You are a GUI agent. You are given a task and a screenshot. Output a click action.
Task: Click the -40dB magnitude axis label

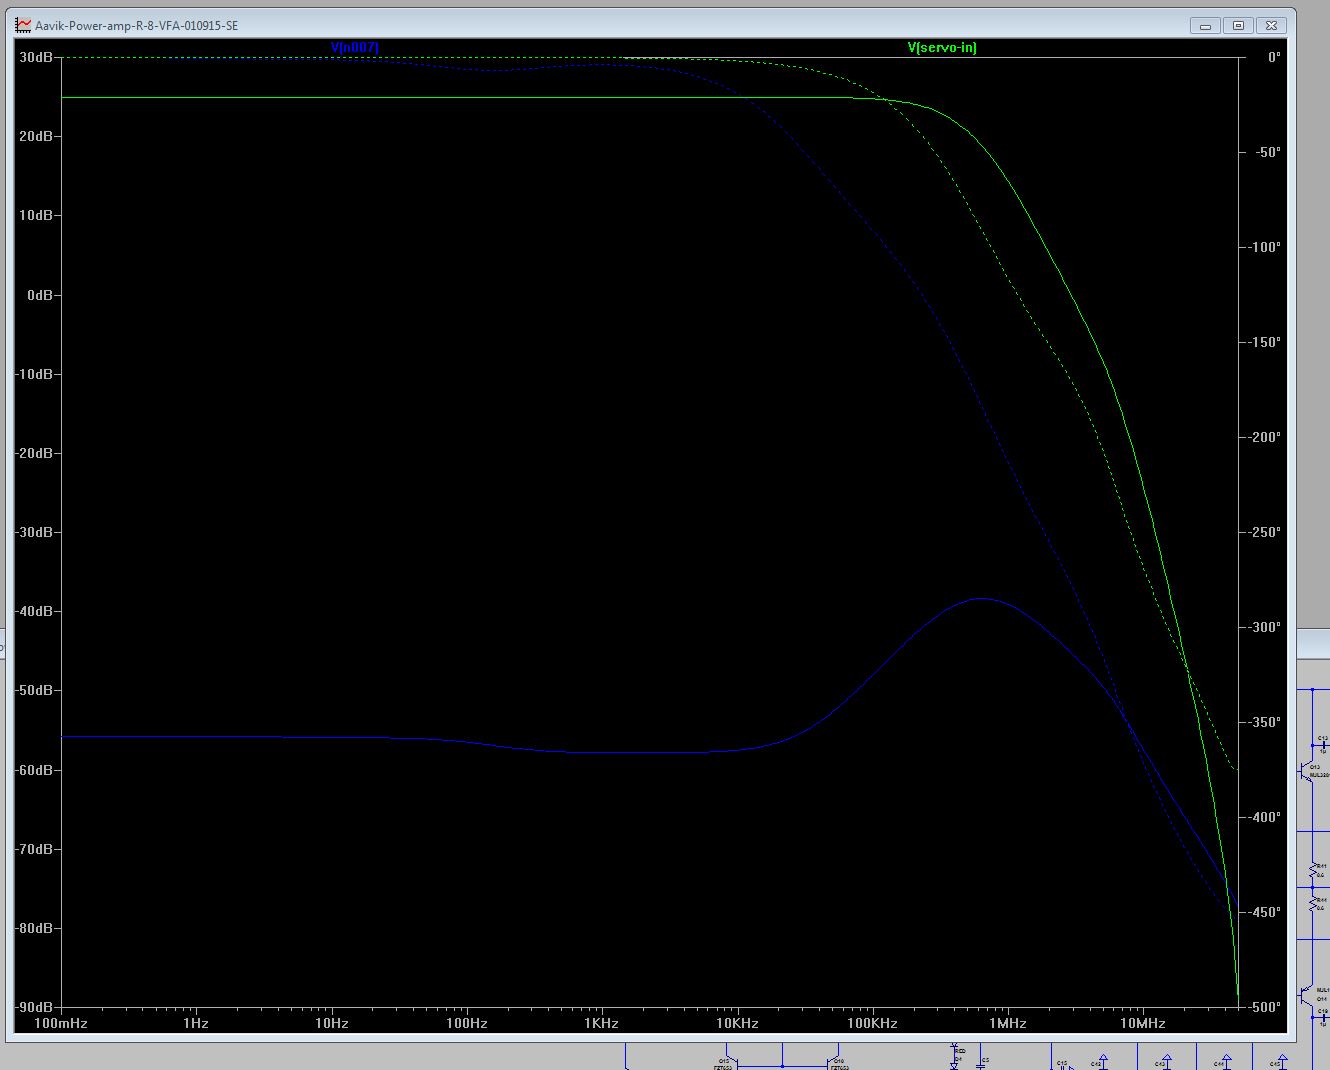[x=34, y=611]
